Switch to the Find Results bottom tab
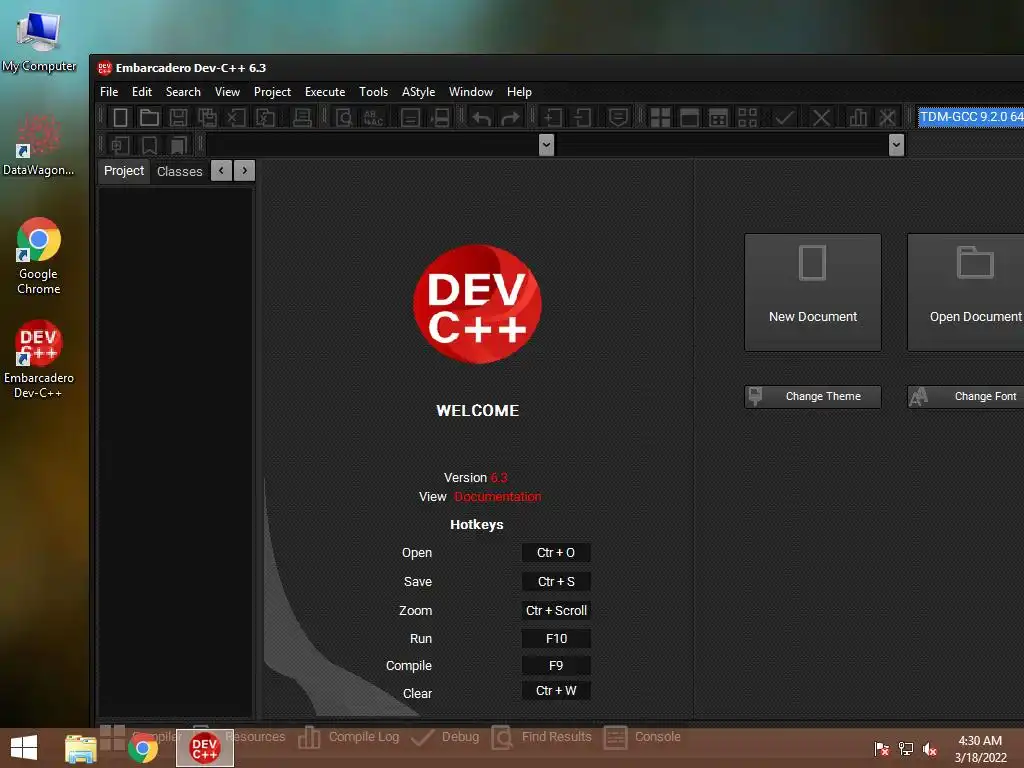The image size is (1024, 768). (541, 737)
